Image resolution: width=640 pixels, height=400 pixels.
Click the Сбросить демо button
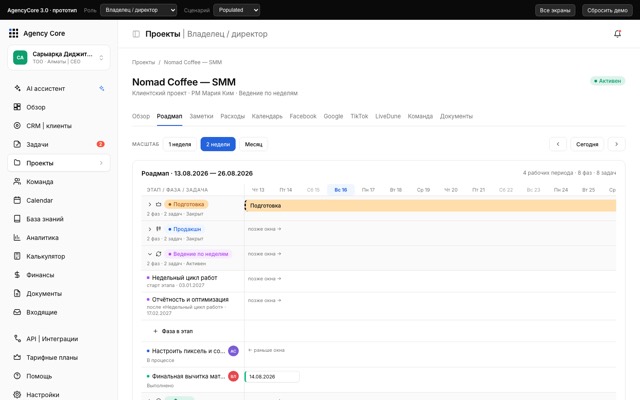[x=607, y=10]
